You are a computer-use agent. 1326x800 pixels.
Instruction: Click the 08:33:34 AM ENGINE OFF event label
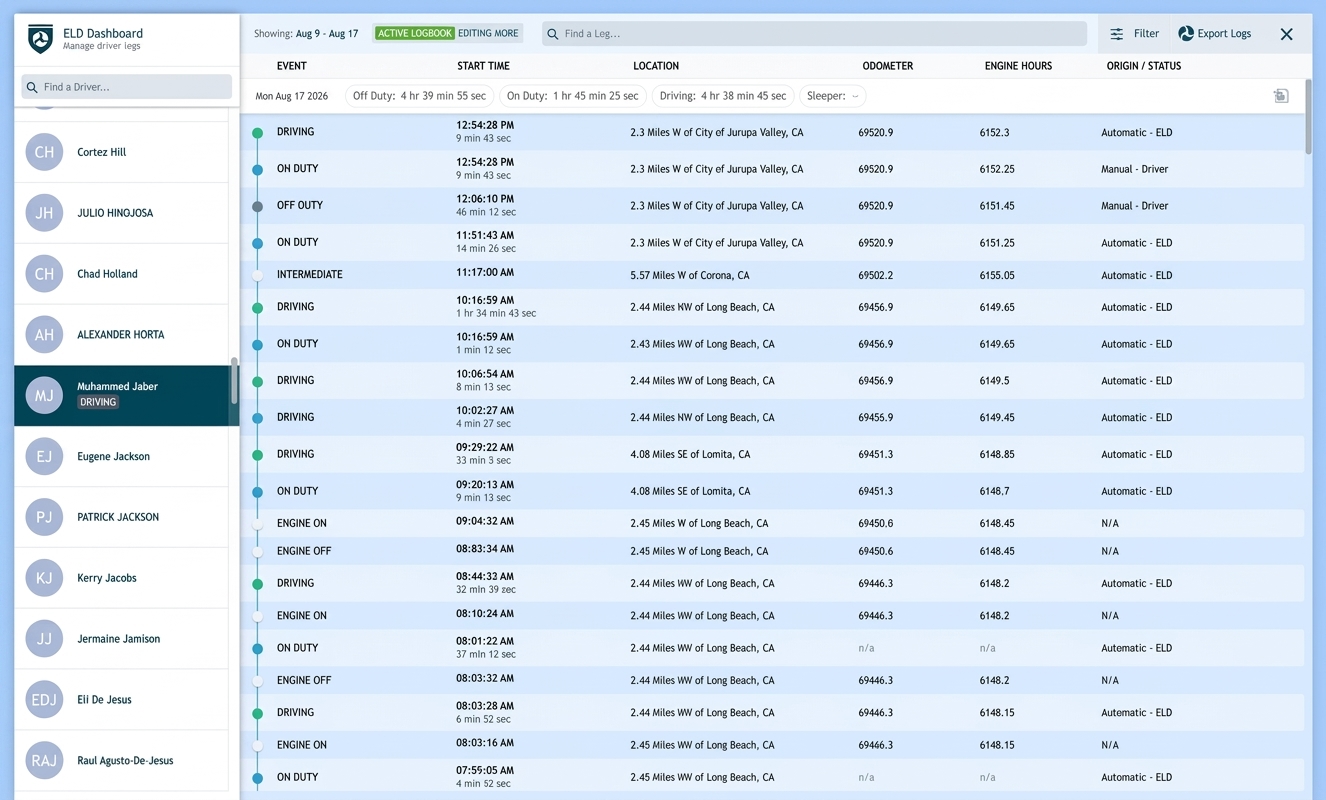[x=304, y=551]
